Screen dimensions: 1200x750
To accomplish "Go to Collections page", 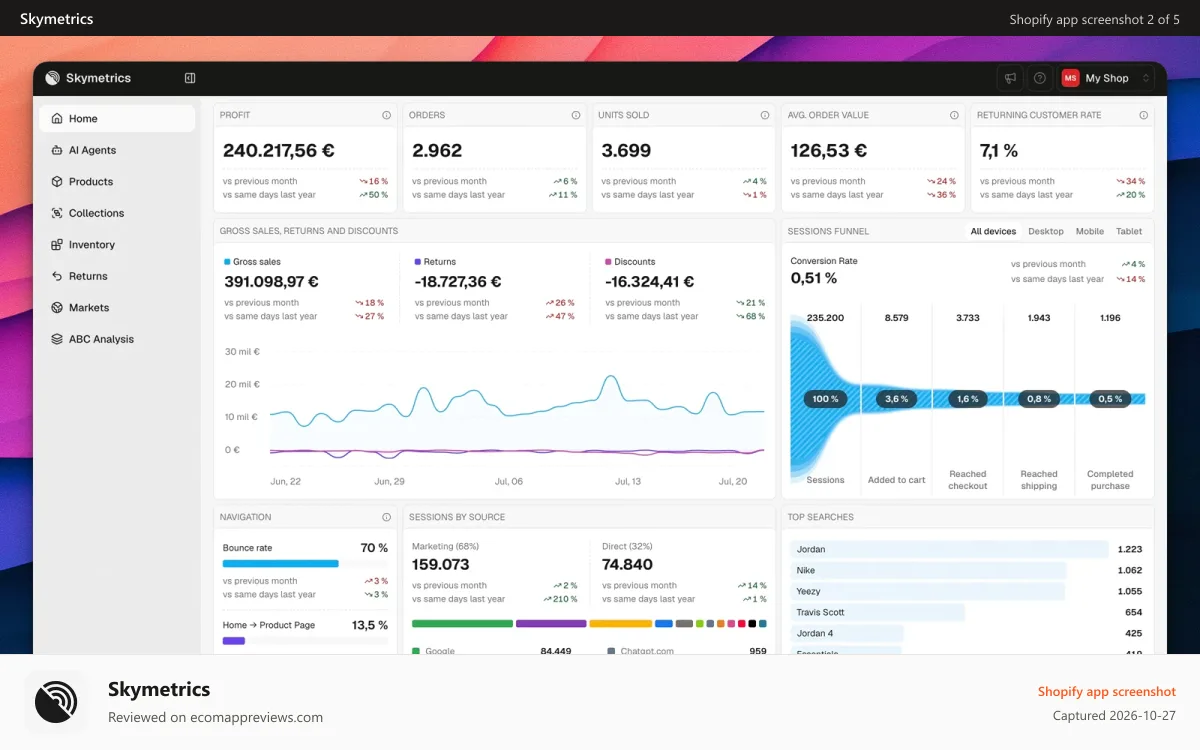I will [117, 213].
